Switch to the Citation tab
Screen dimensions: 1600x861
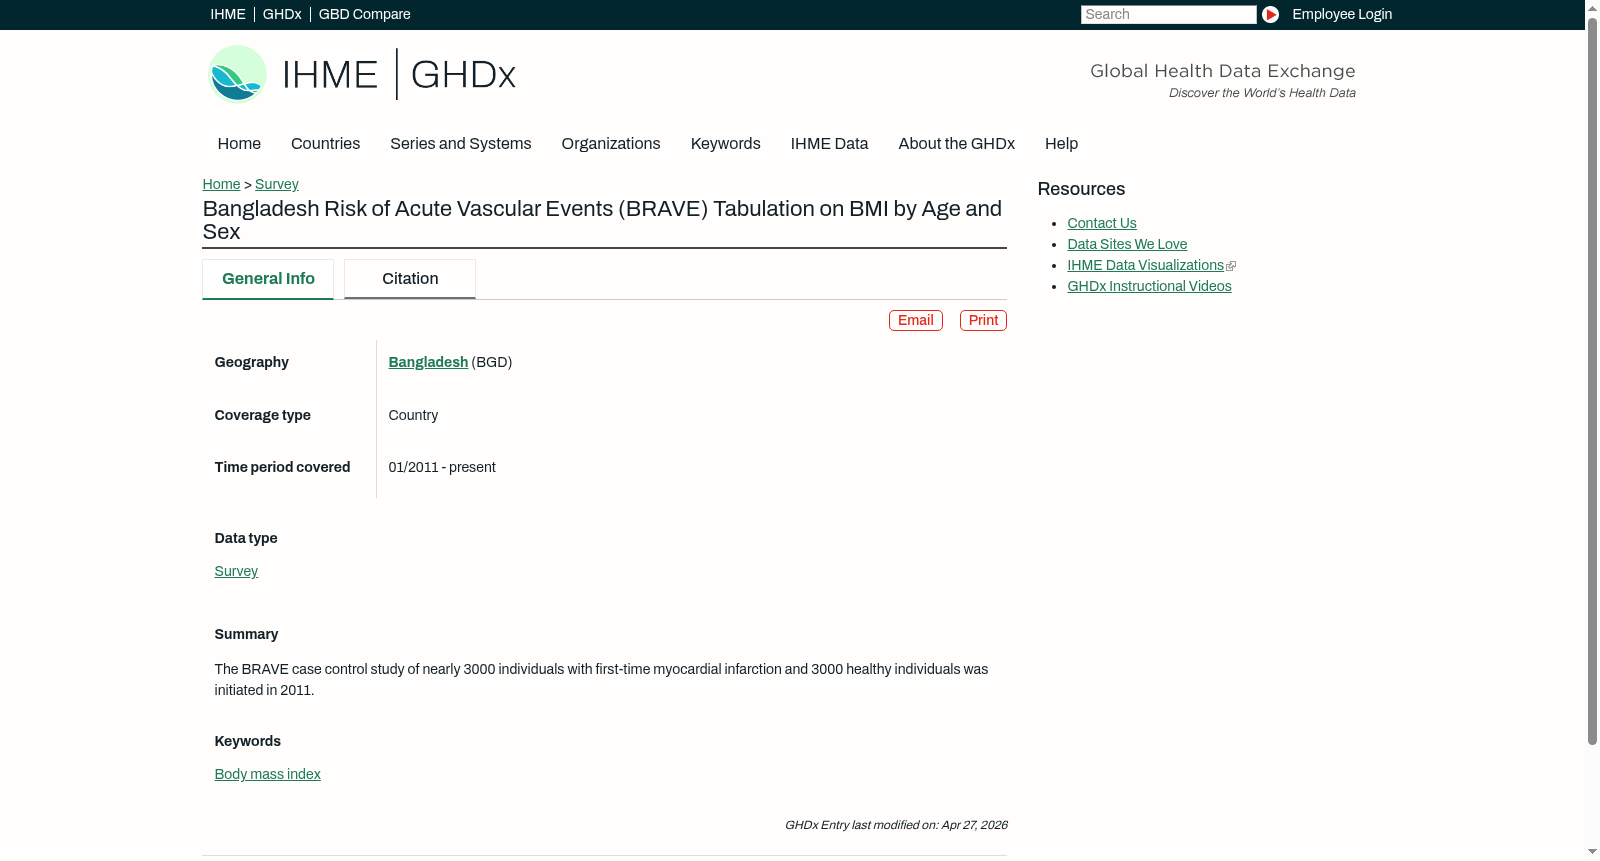point(410,279)
